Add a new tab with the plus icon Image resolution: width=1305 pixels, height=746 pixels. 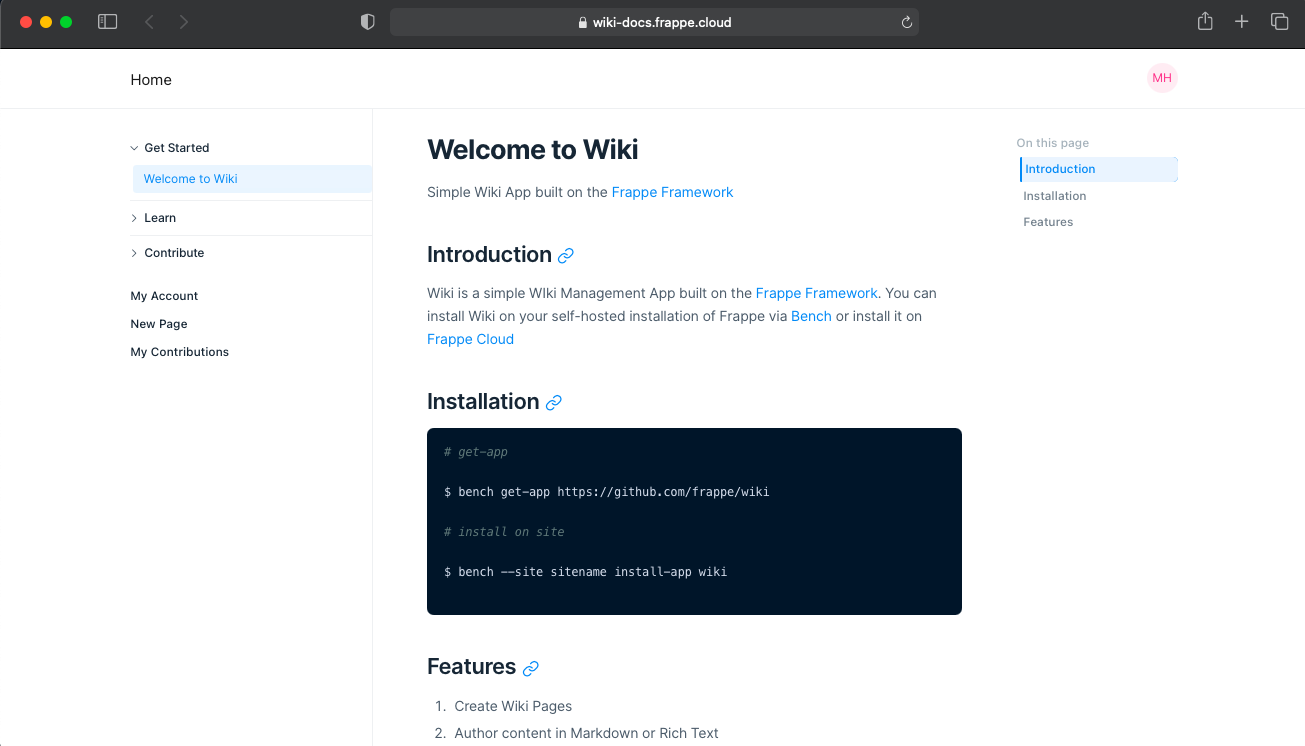tap(1241, 21)
